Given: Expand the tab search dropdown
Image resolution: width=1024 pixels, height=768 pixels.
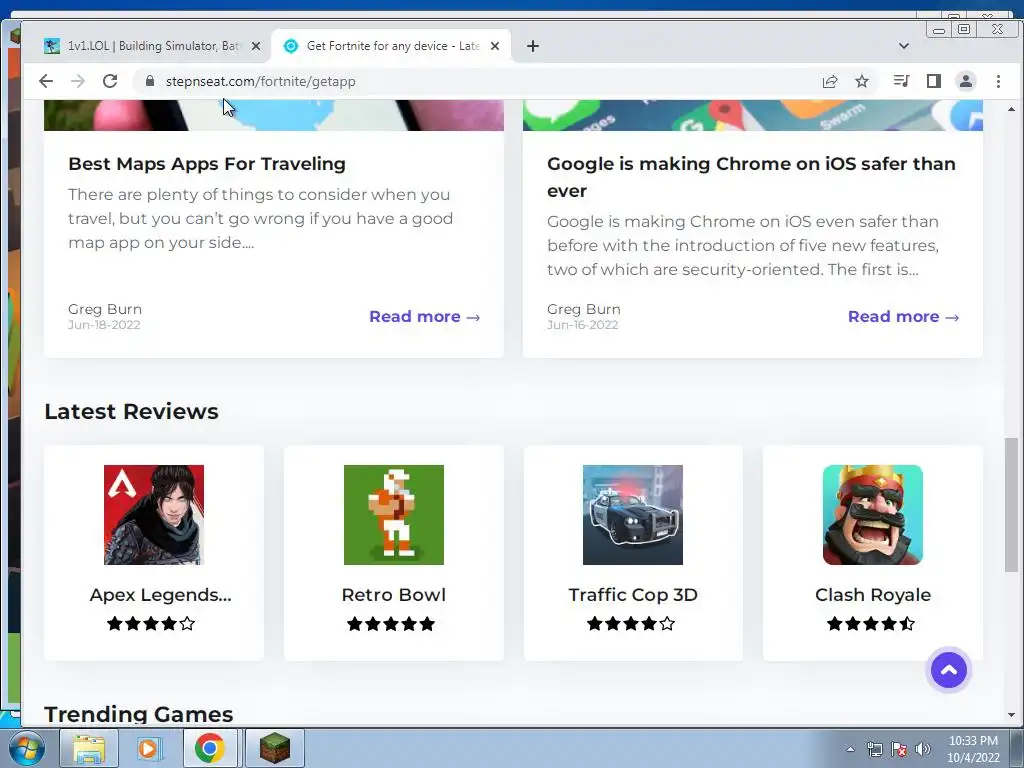Looking at the screenshot, I should pos(904,46).
